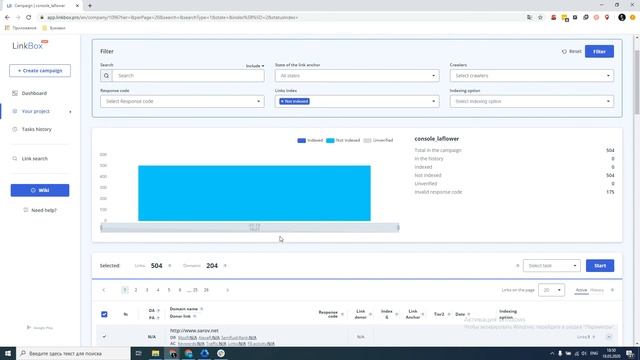Screen dimensions: 640x360
Task: Click the Create campaign button
Action: click(x=40, y=71)
